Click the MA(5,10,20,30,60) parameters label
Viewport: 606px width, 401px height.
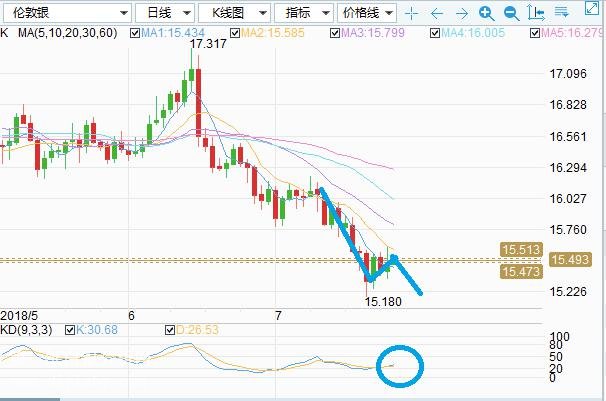pos(67,33)
